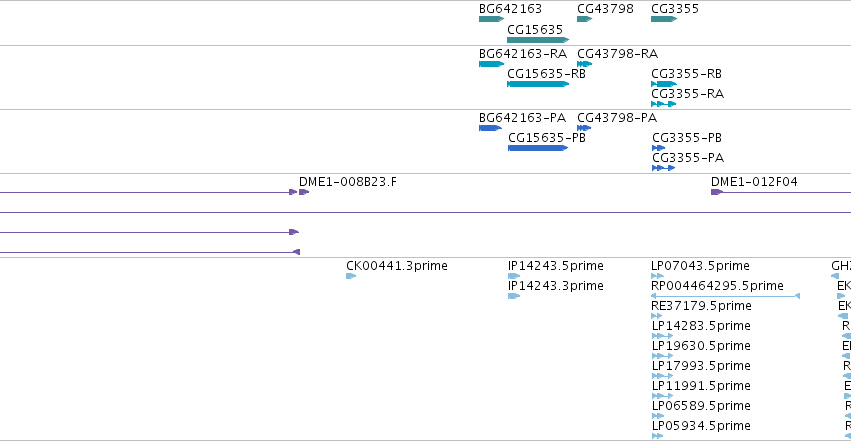Image resolution: width=851 pixels, height=441 pixels.
Task: Click the BG642163 gene label
Action: tap(510, 9)
